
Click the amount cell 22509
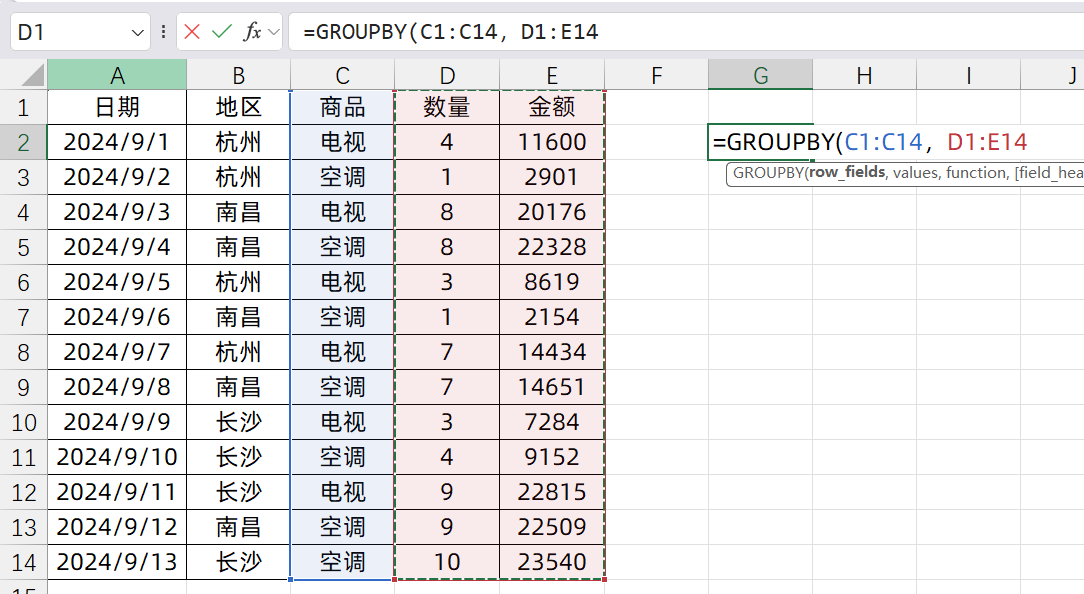coord(552,527)
